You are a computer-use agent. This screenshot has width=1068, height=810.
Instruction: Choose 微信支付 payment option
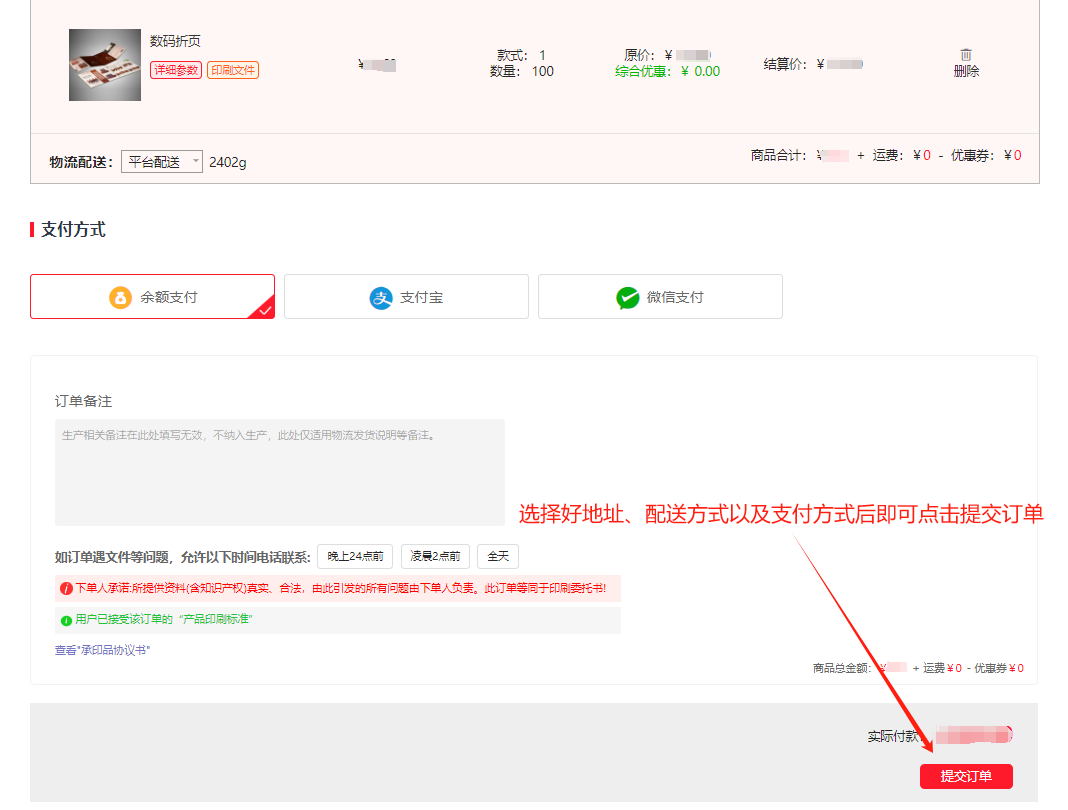click(x=660, y=297)
